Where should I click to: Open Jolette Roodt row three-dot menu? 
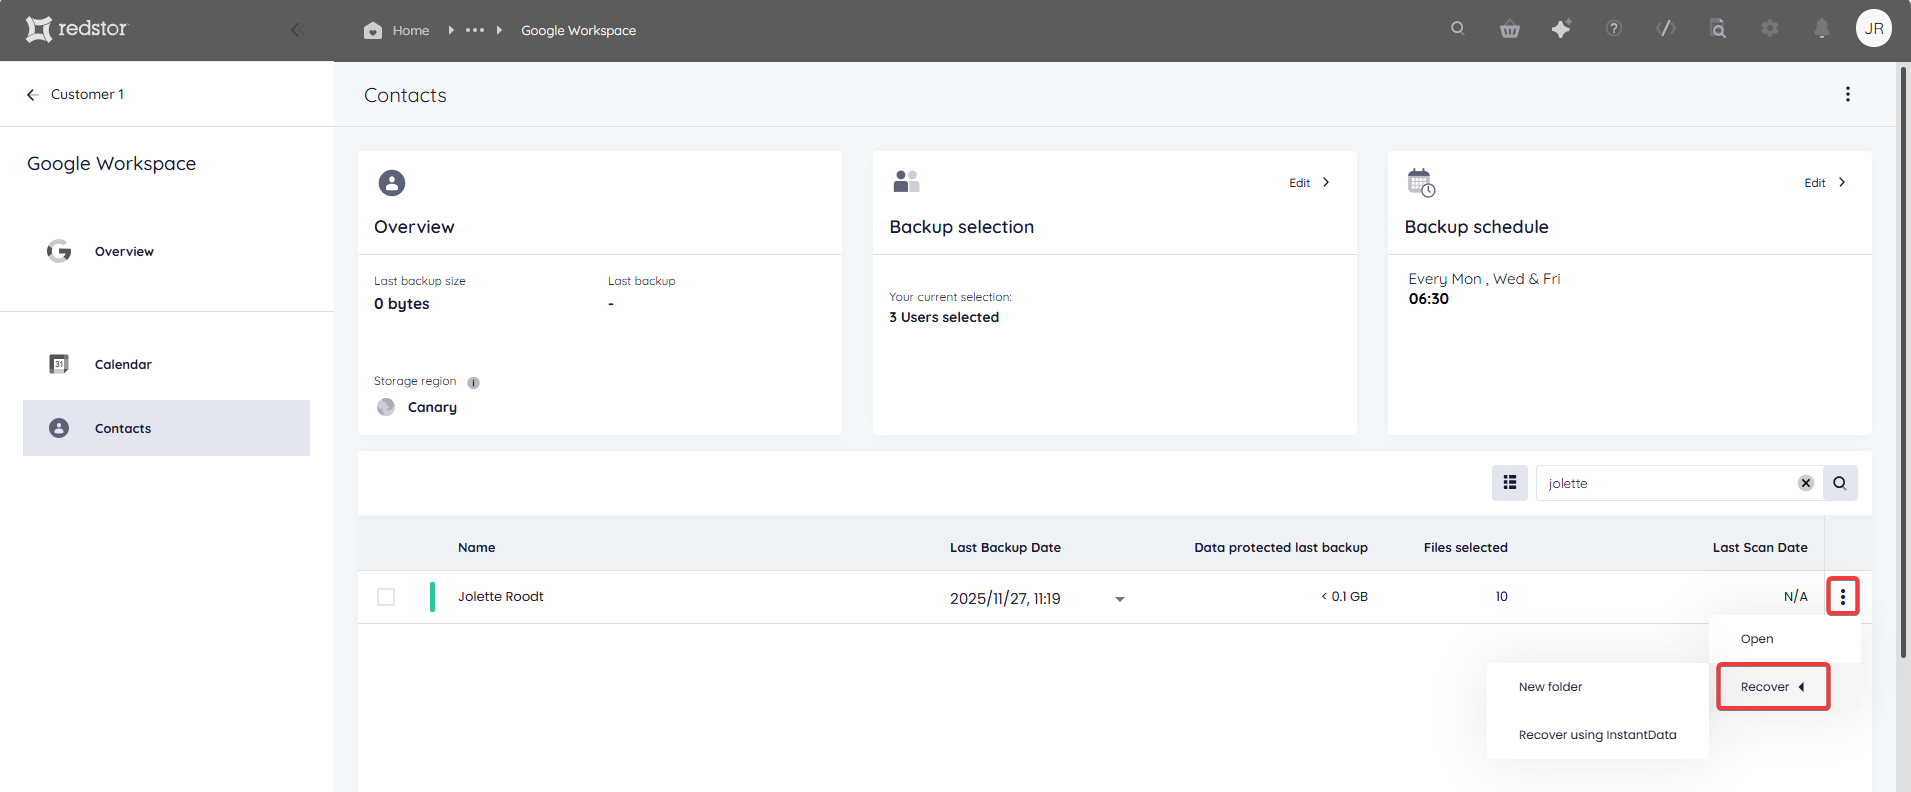click(1843, 597)
